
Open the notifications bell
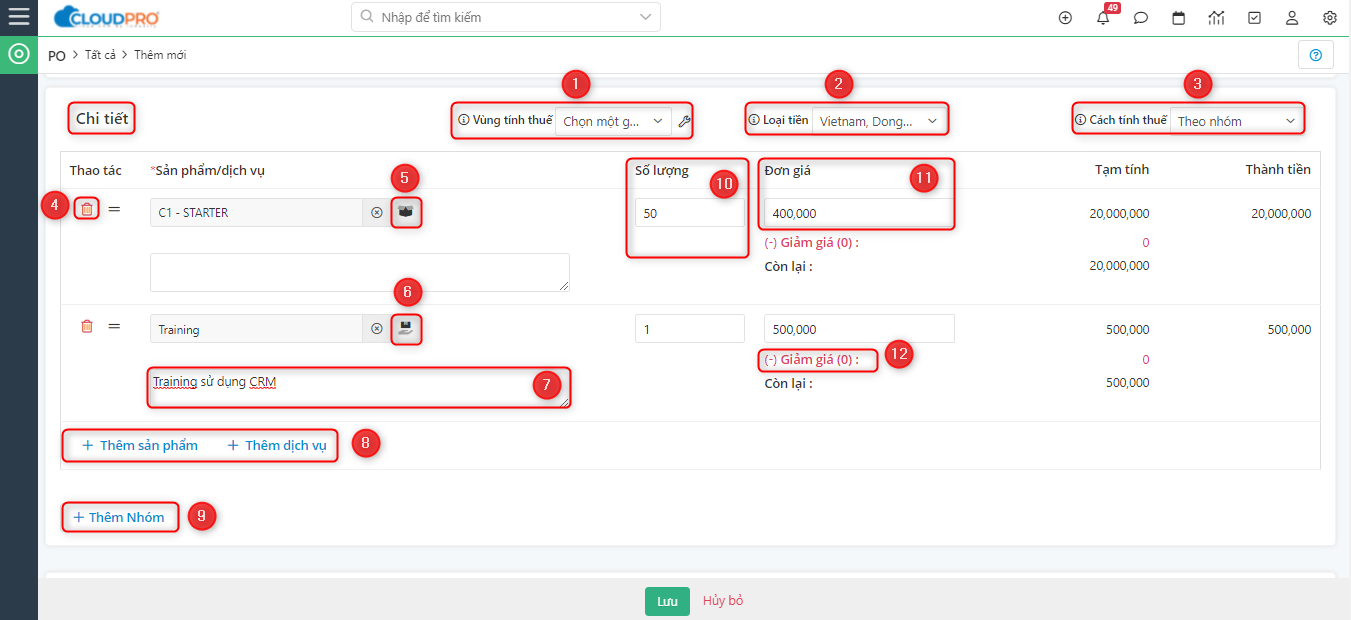click(1102, 18)
